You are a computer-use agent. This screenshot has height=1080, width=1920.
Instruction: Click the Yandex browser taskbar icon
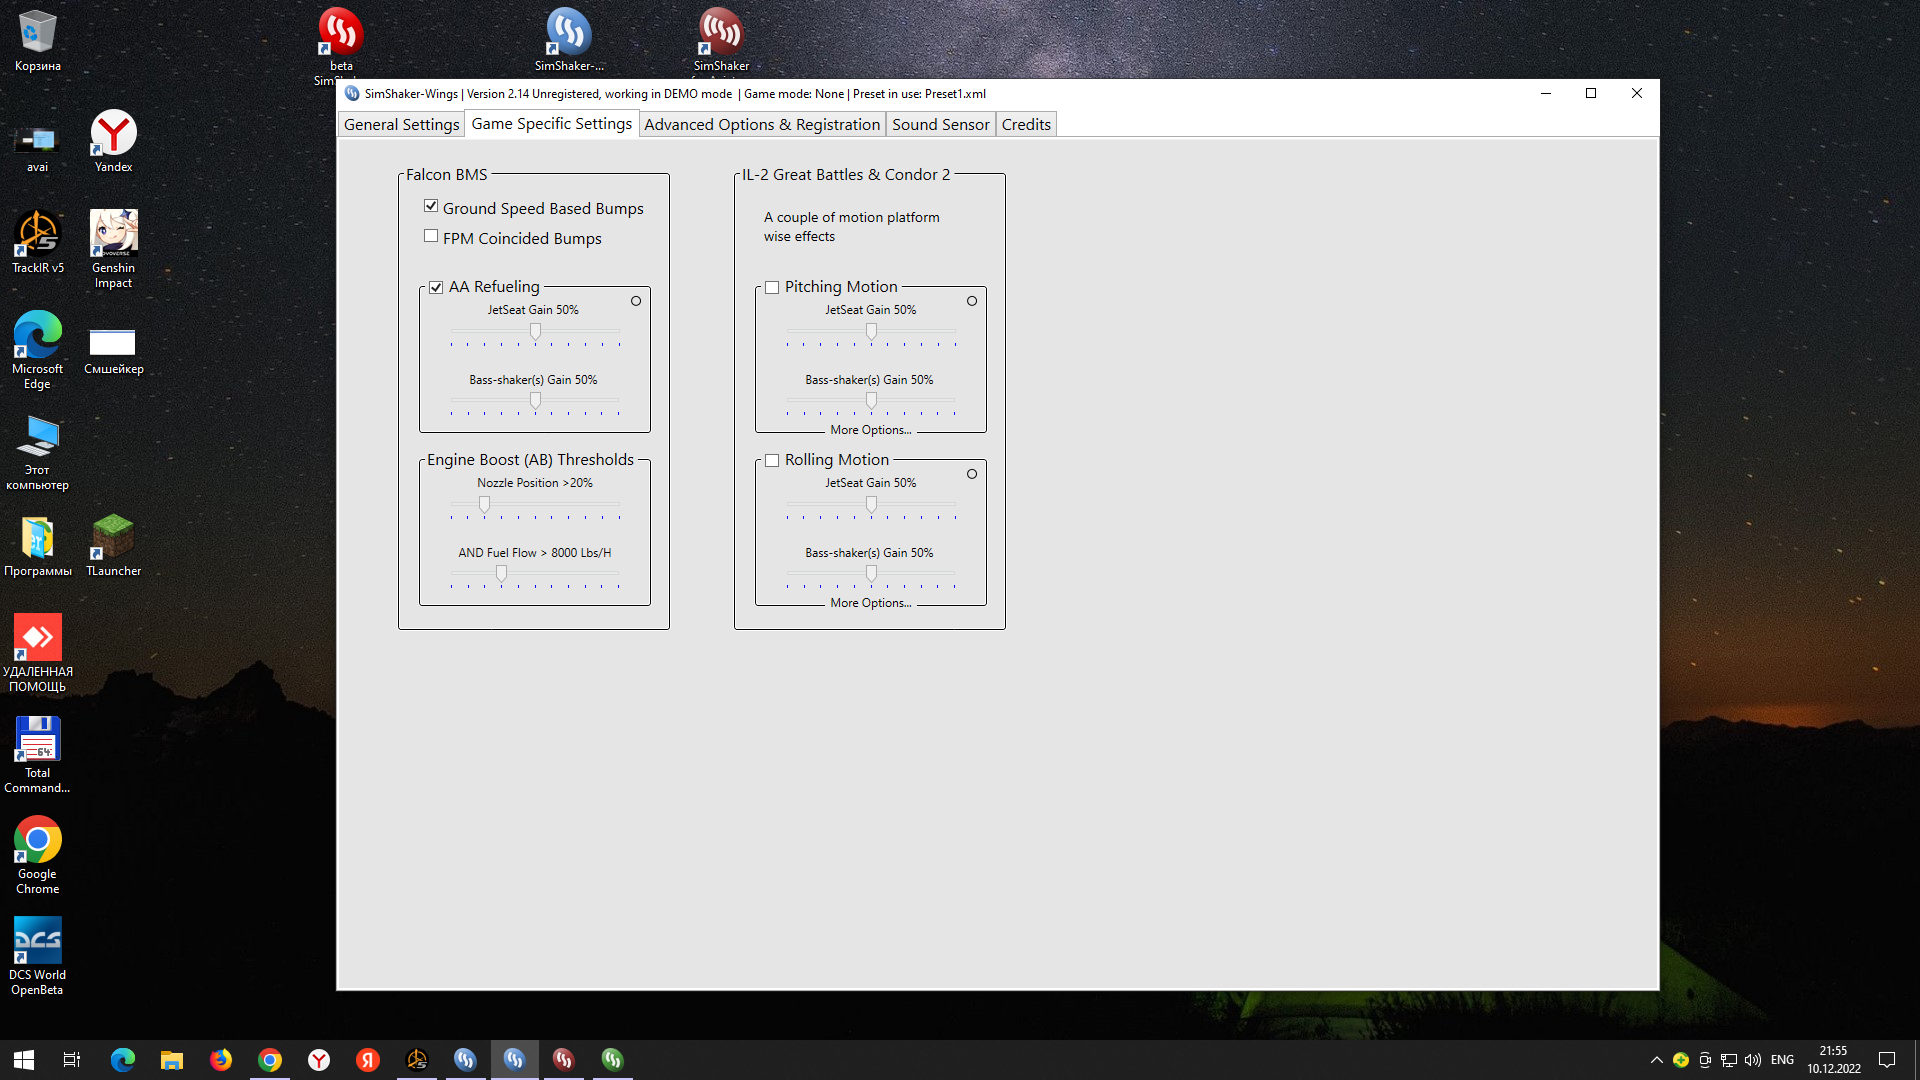click(319, 1059)
